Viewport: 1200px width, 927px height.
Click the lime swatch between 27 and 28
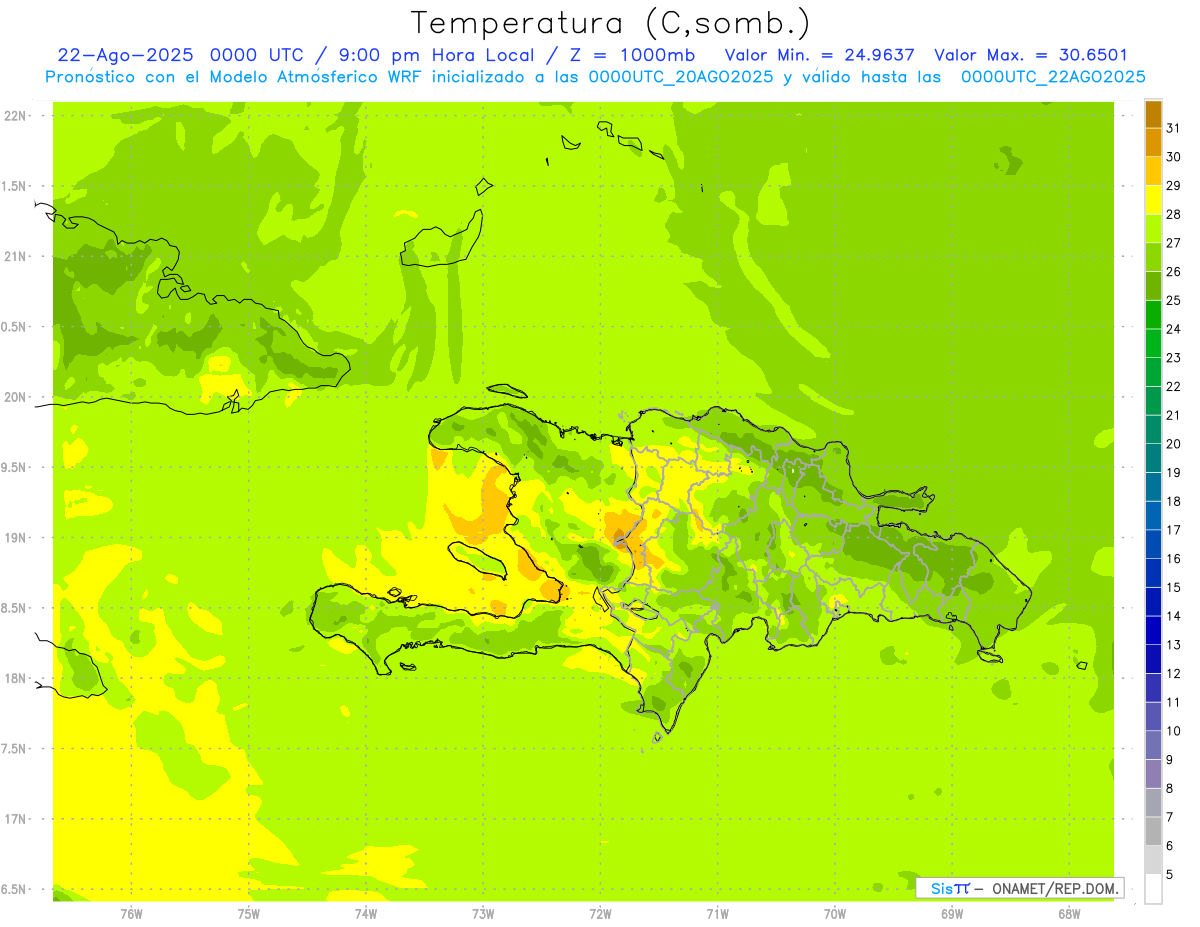pos(1153,229)
